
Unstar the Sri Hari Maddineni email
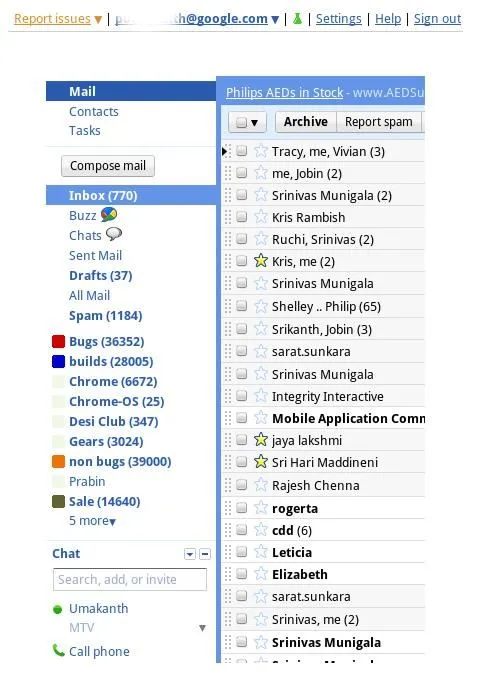pos(261,462)
